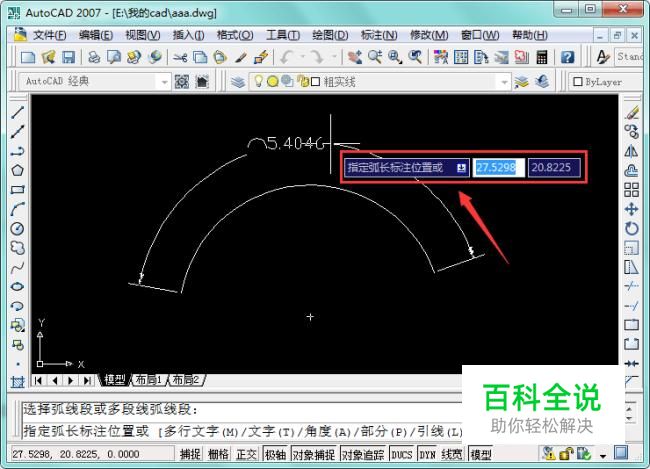The height and width of the screenshot is (469, 650).
Task: Click the layout tab next arrow
Action: coord(71,380)
